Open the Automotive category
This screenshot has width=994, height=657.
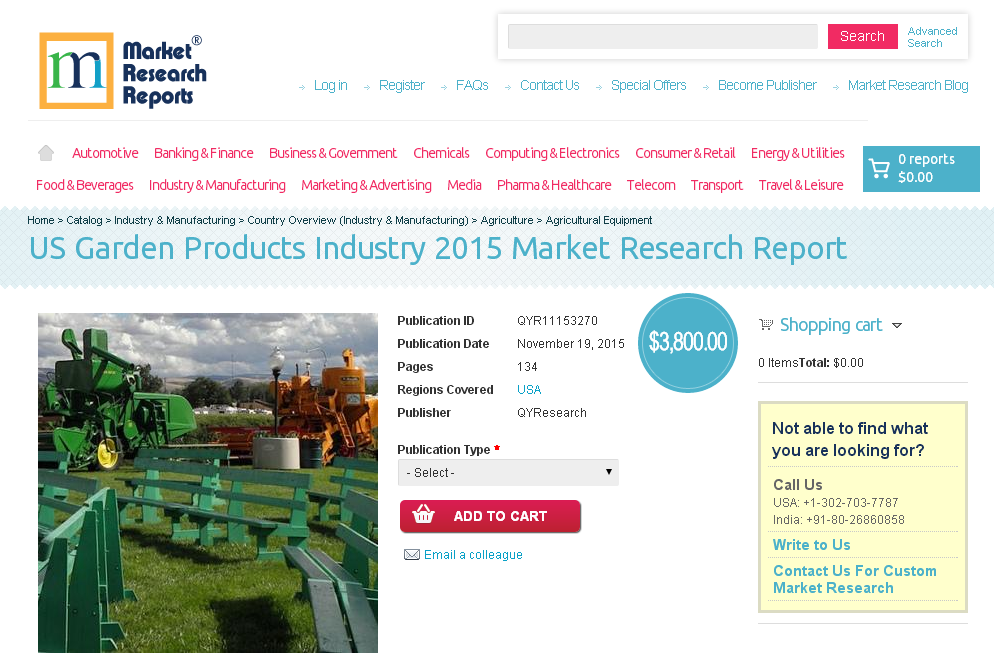point(104,153)
